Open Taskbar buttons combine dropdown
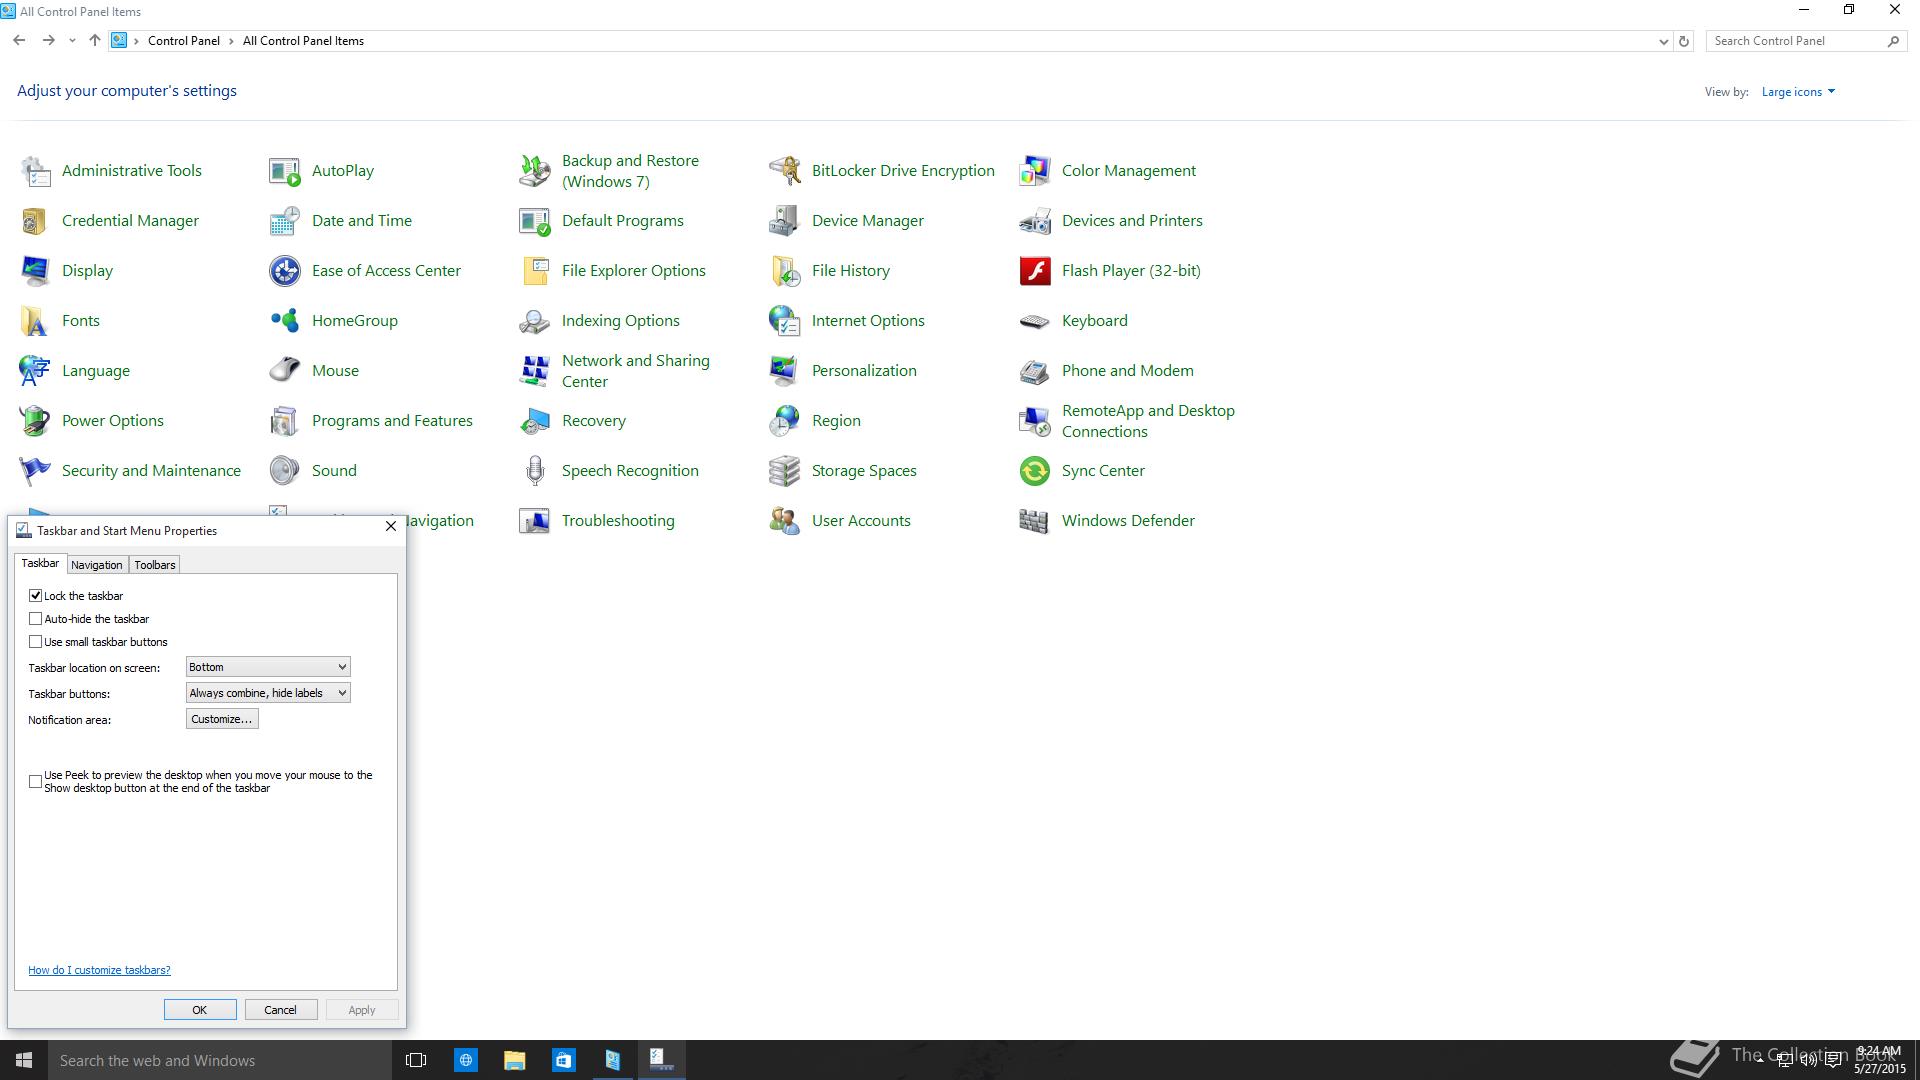The image size is (1920, 1080). tap(268, 693)
